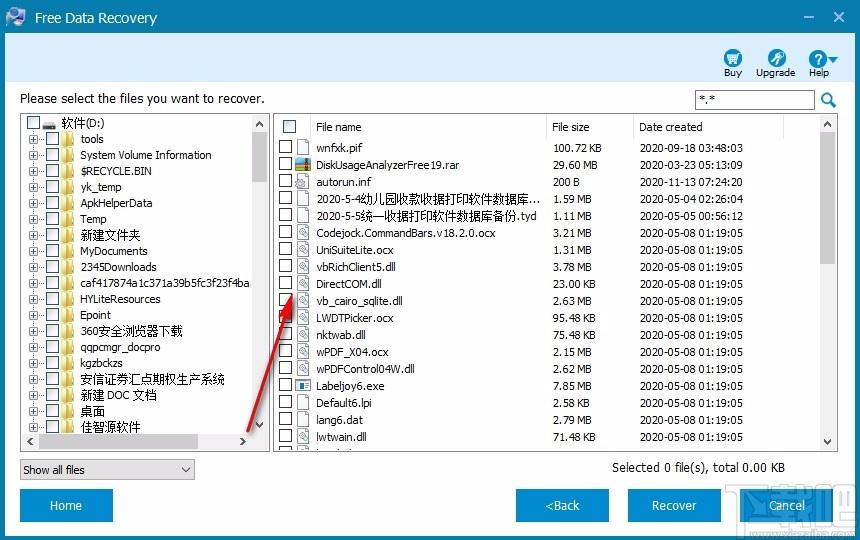
Task: Expand the tools folder node
Action: click(x=33, y=139)
